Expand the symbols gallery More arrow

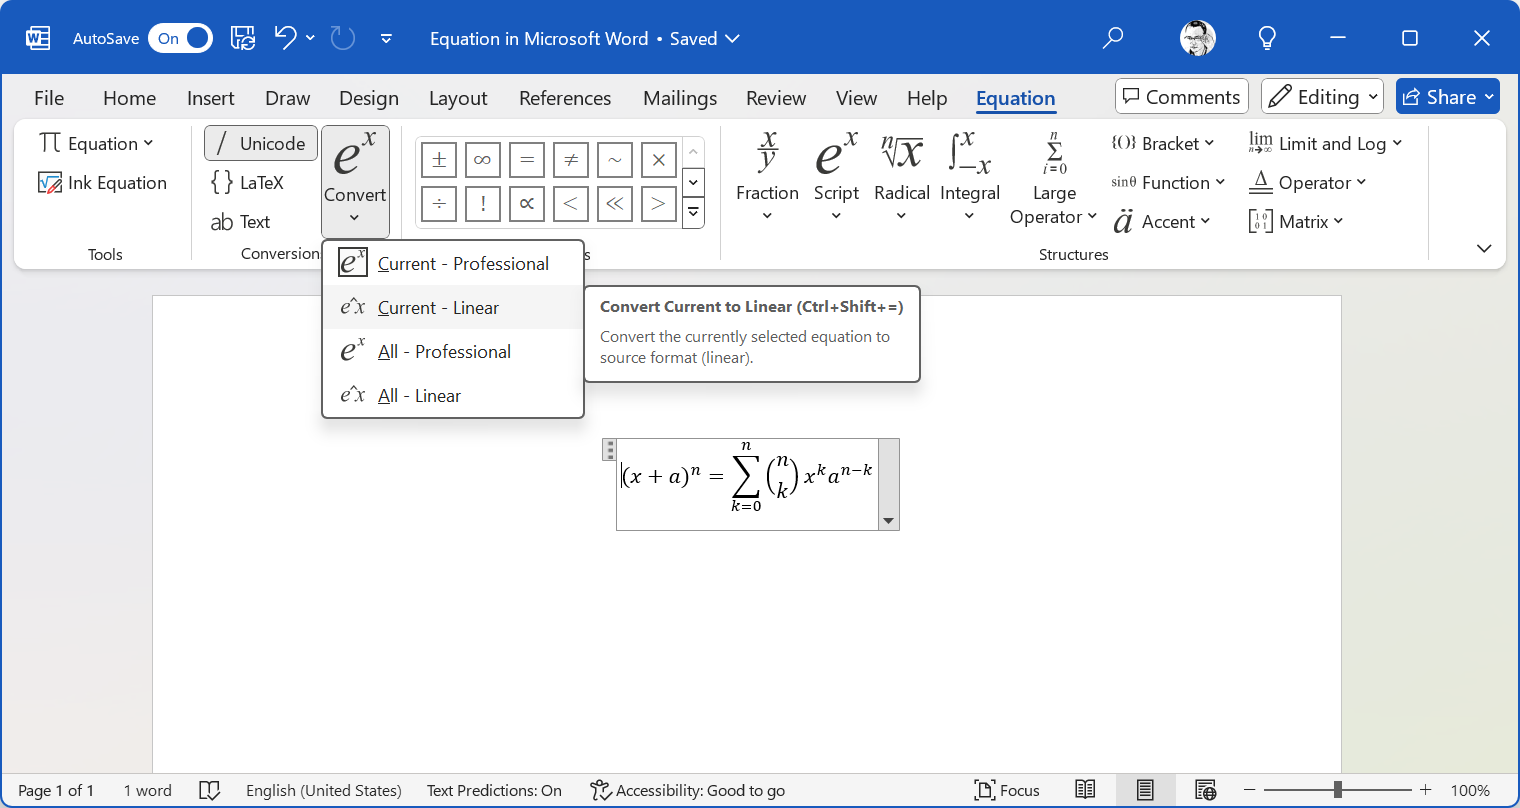693,212
